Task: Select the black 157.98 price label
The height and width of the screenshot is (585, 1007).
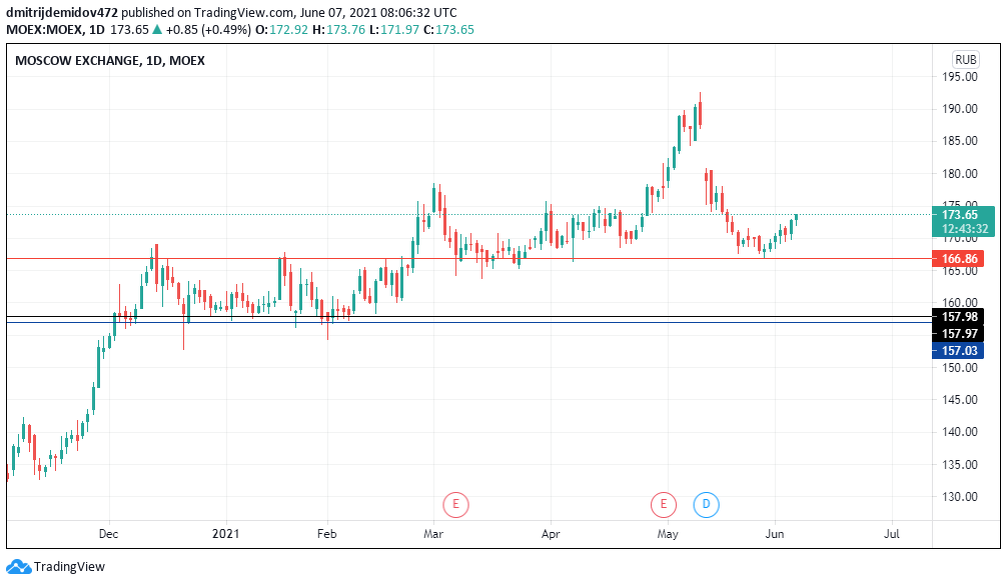Action: point(958,317)
